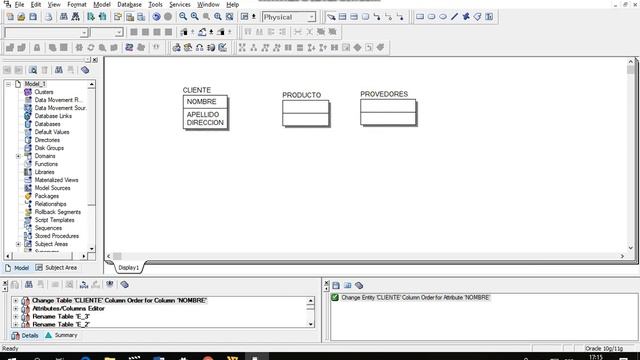Select the line drawing tool

(454, 17)
